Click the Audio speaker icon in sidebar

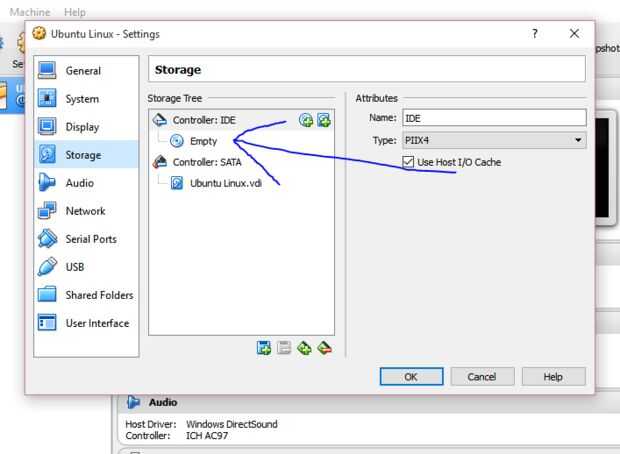coord(47,183)
